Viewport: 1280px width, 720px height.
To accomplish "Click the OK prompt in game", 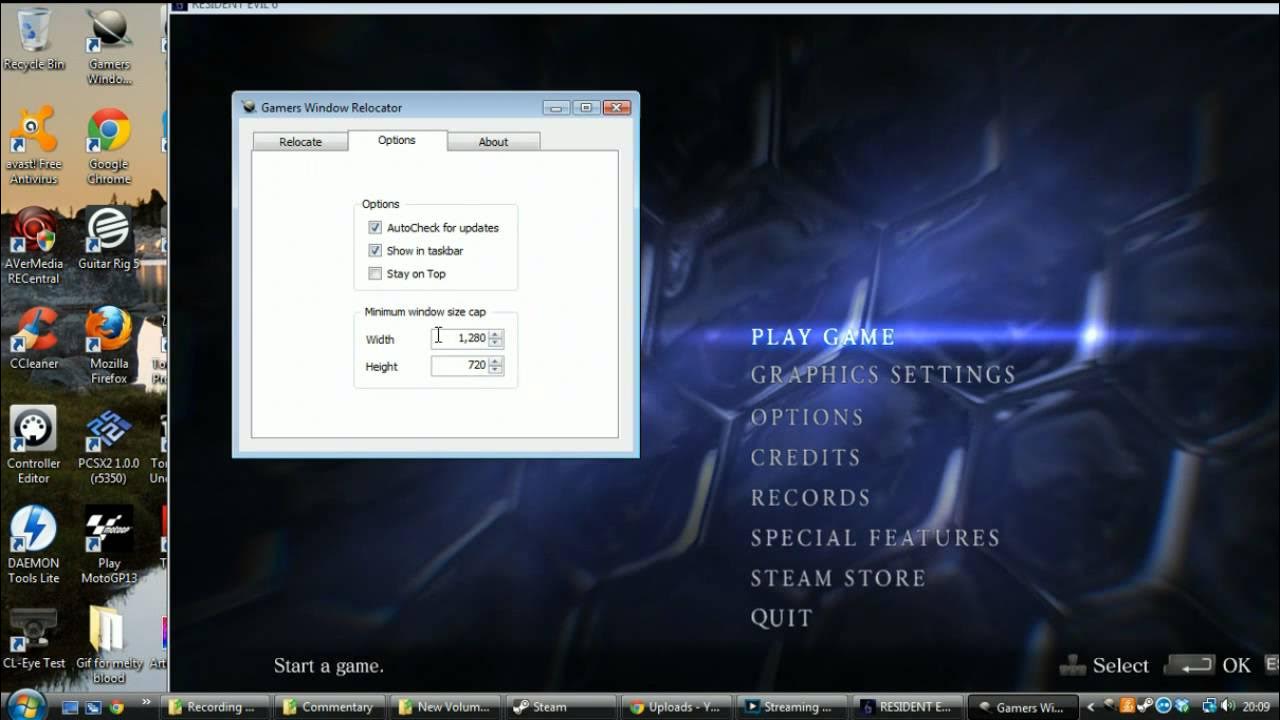I will coord(1209,665).
